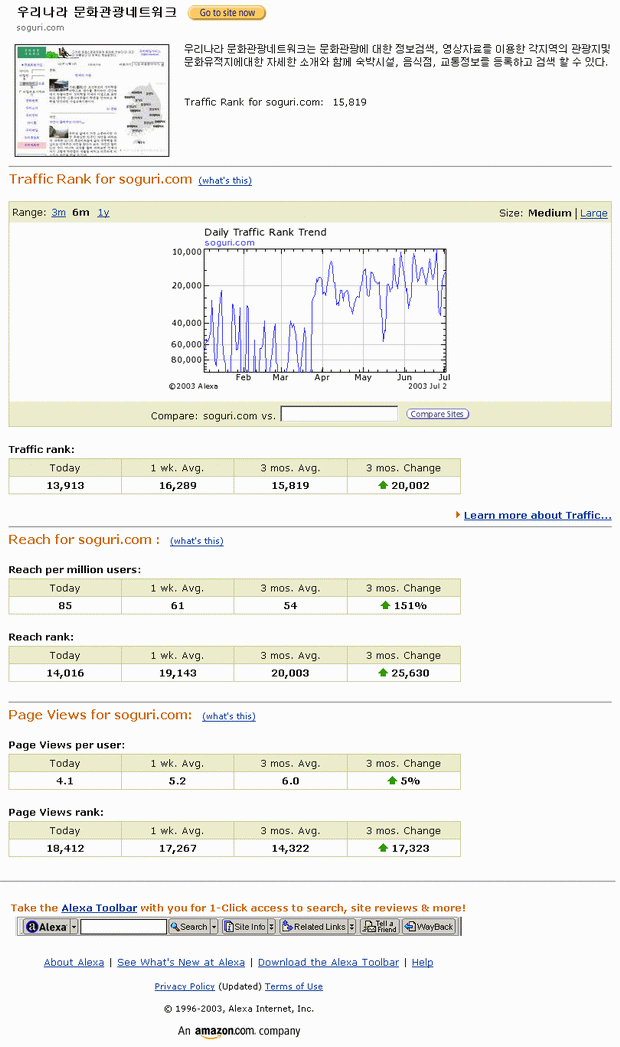
Task: Click the Traffic rank Today value 13,913
Action: [x=65, y=485]
